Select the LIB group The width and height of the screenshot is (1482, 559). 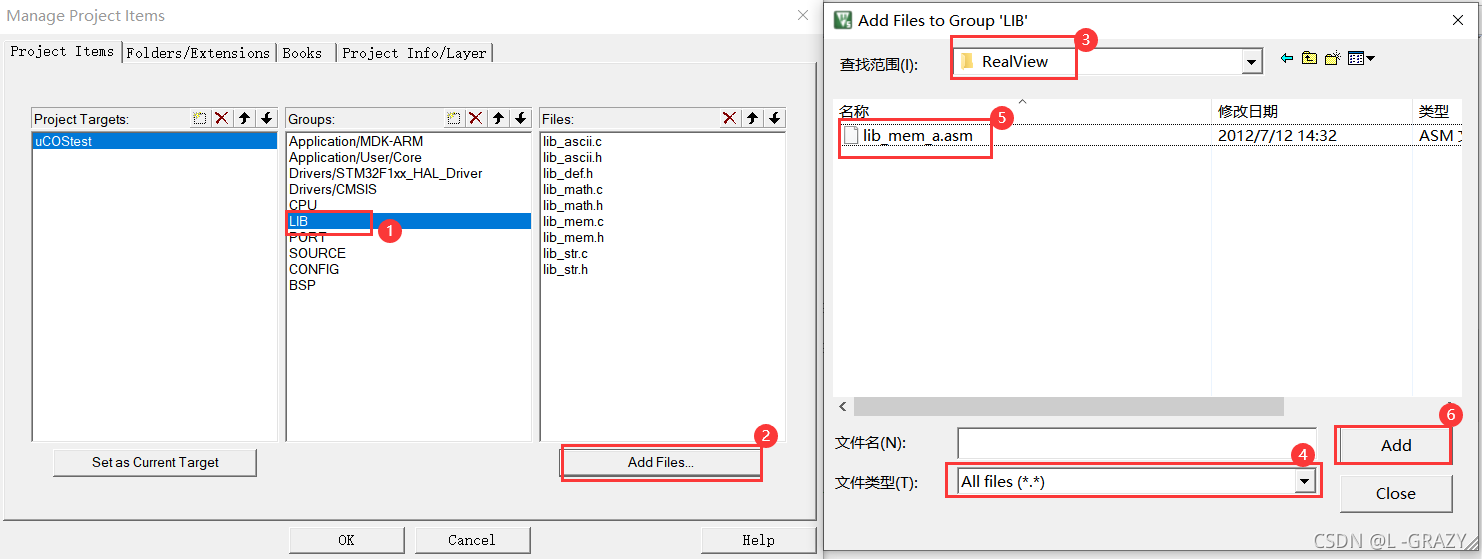[x=408, y=221]
